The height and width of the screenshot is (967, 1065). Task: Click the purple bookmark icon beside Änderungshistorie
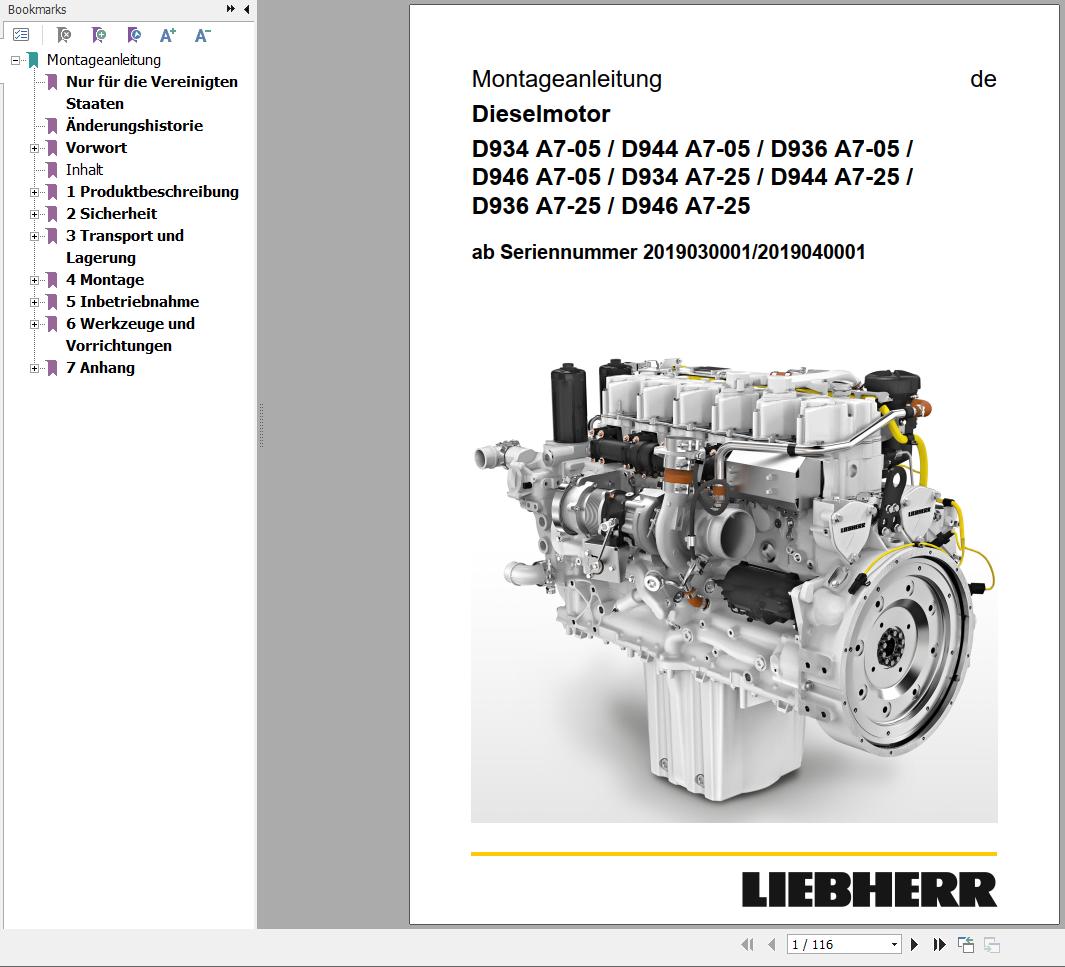point(52,126)
